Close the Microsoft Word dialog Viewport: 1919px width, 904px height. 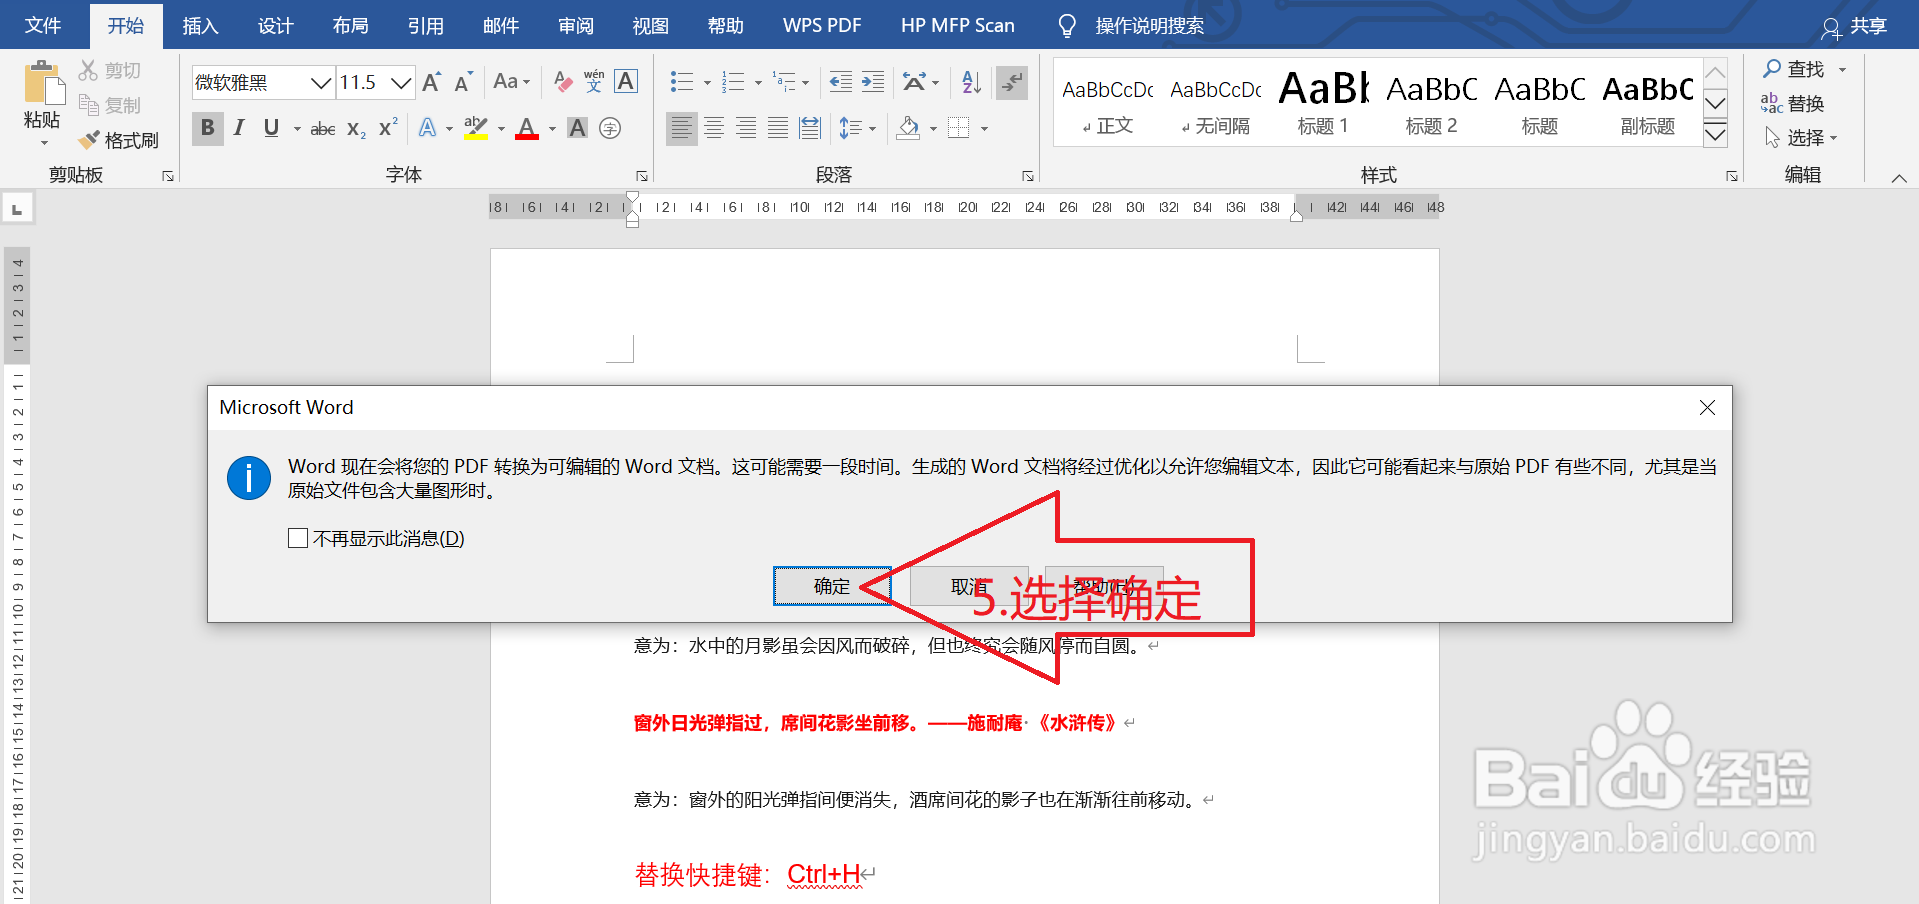[x=1707, y=407]
